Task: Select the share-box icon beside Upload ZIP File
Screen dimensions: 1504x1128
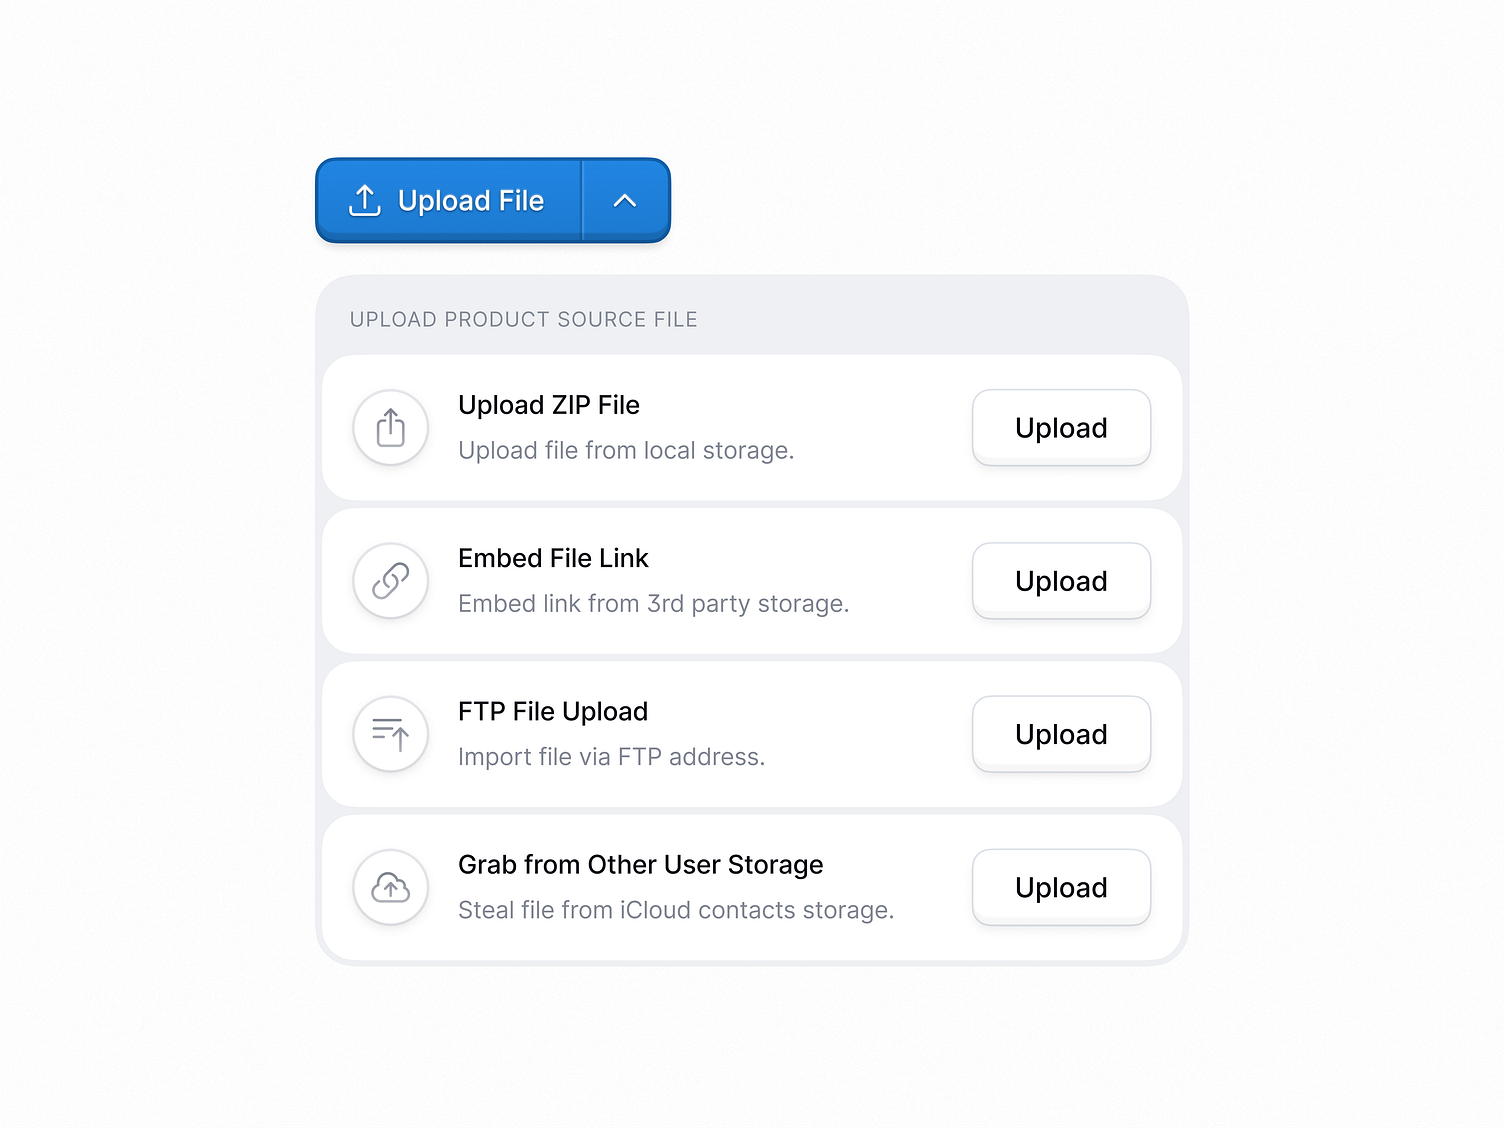Action: 390,427
